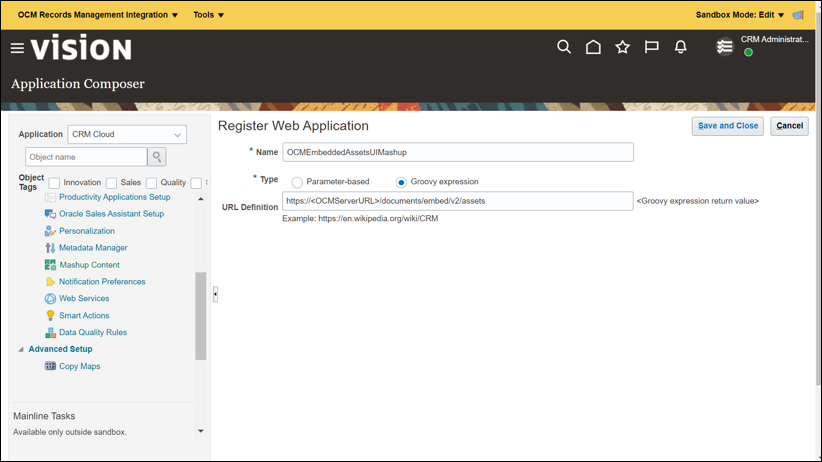The height and width of the screenshot is (462, 822).
Task: Click the Personalization icon
Action: (50, 231)
